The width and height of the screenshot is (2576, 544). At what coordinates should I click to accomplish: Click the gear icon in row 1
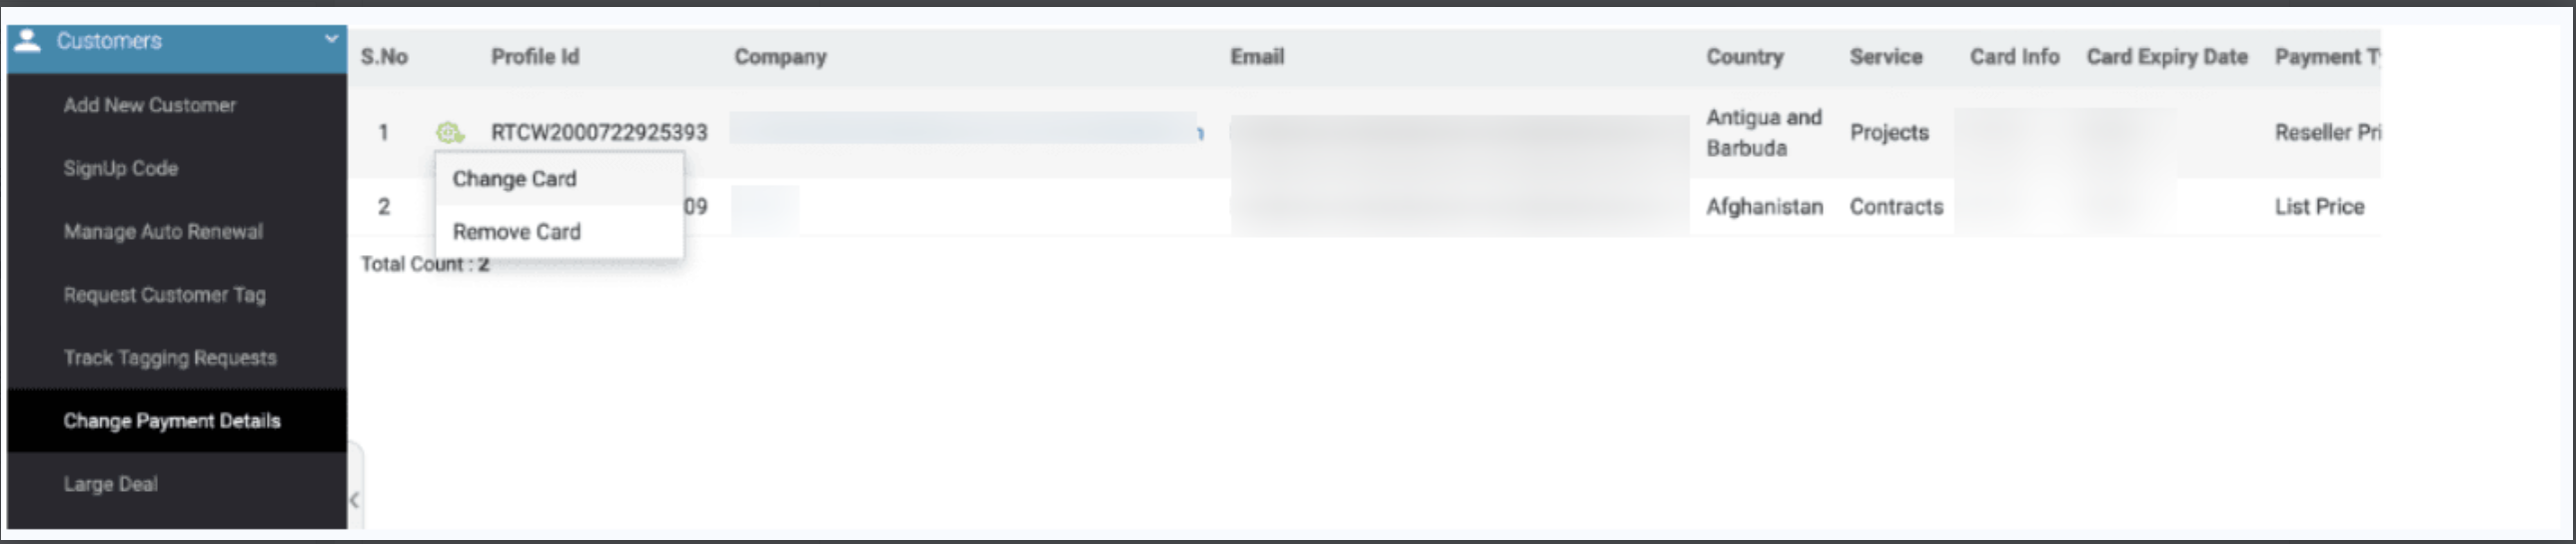tap(449, 132)
